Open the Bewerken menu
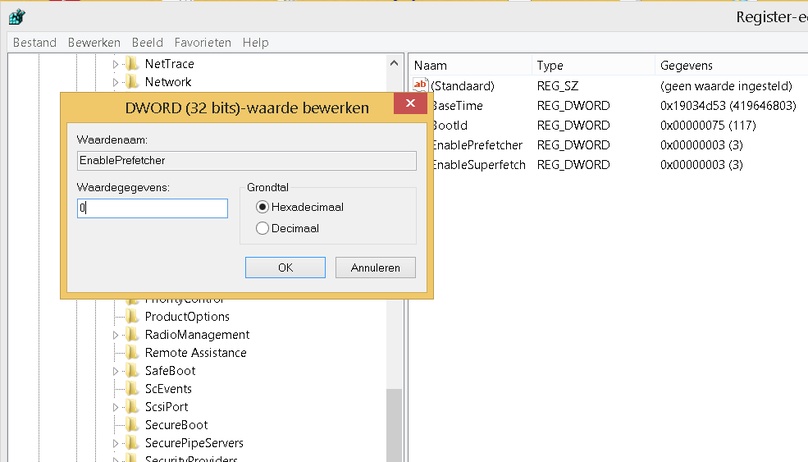The height and width of the screenshot is (462, 808). click(x=94, y=42)
